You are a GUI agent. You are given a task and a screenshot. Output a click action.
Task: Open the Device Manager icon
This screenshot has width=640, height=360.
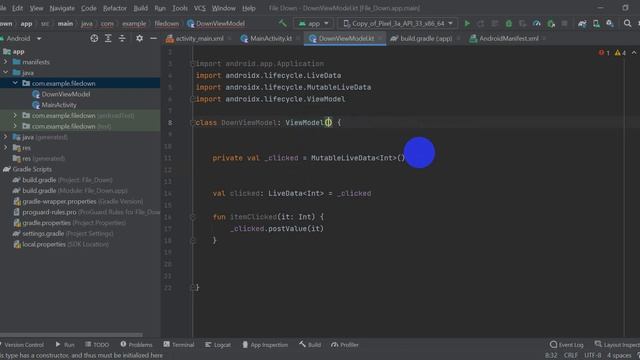pos(596,24)
